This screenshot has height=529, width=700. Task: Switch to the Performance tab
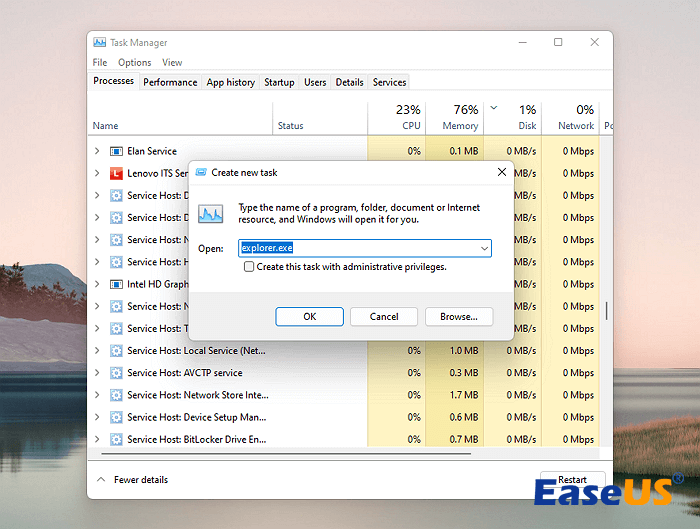click(x=170, y=82)
